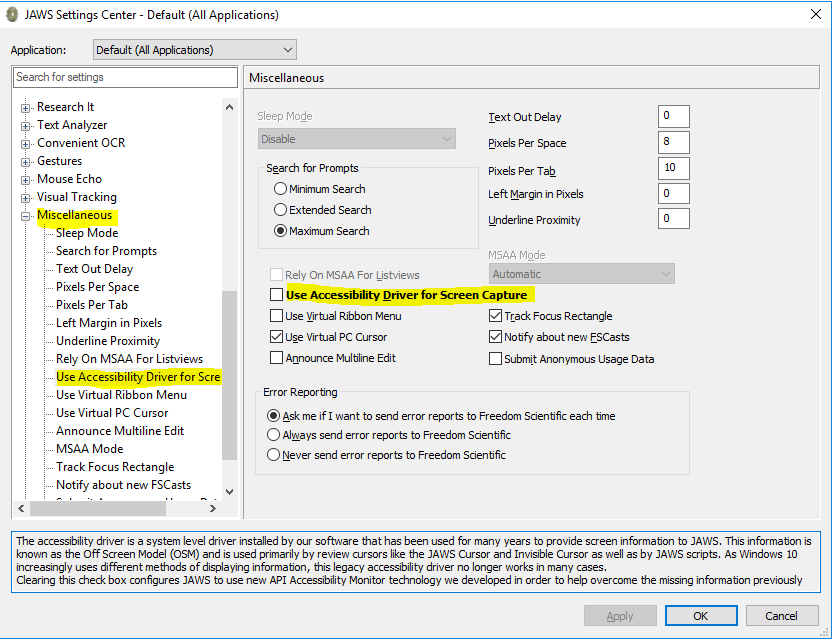This screenshot has width=832, height=641.
Task: Expand the Visual Tracking tree node
Action: 24,197
